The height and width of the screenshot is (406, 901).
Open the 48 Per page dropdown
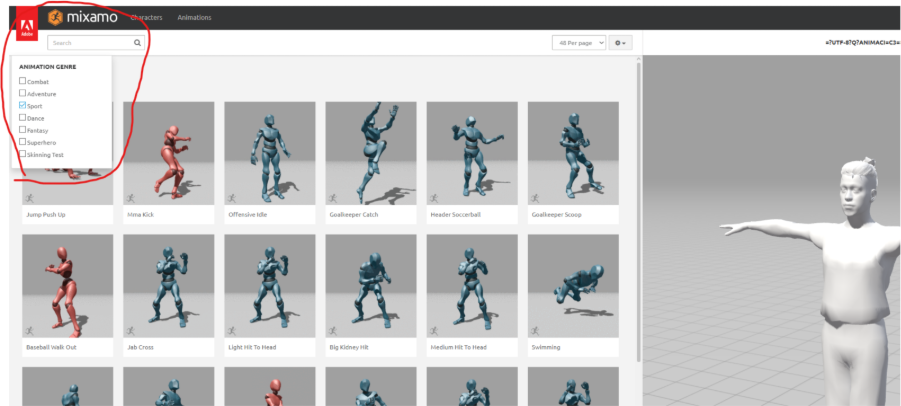coord(578,43)
